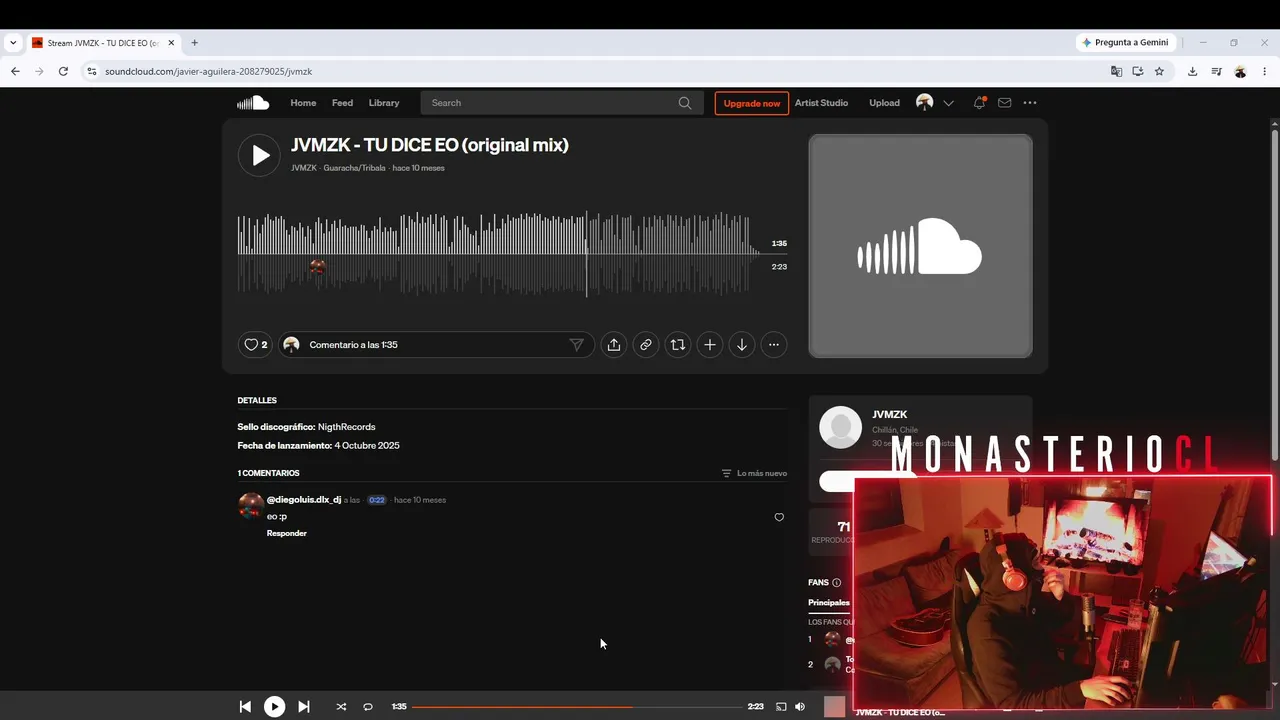Image resolution: width=1280 pixels, height=720 pixels.
Task: Play the JVMZK - TU DICE EO track
Action: (x=259, y=155)
